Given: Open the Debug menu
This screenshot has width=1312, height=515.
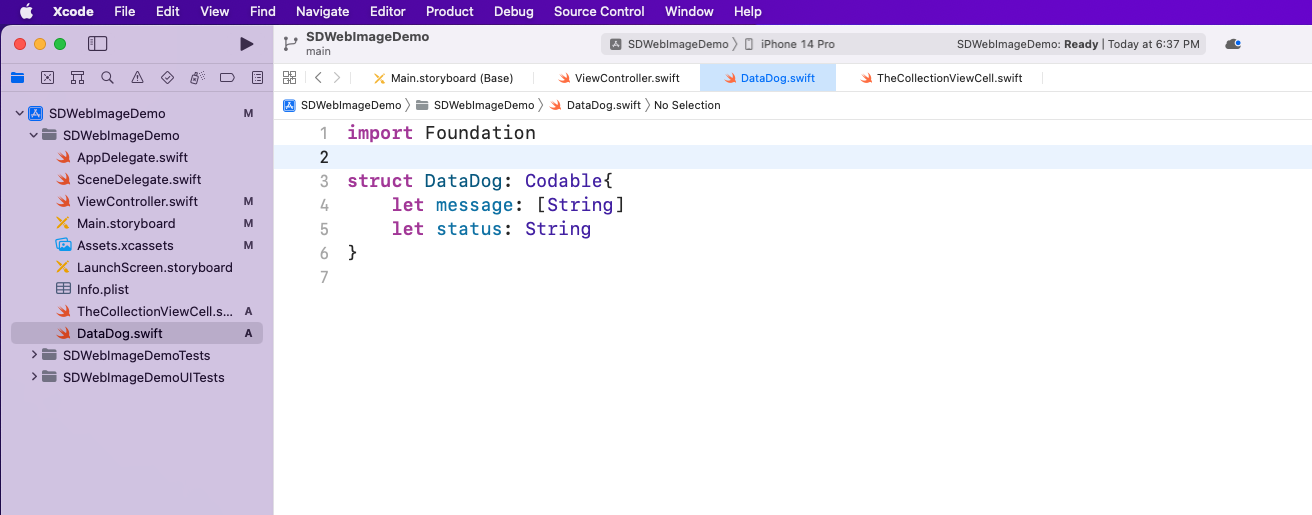Looking at the screenshot, I should (514, 12).
